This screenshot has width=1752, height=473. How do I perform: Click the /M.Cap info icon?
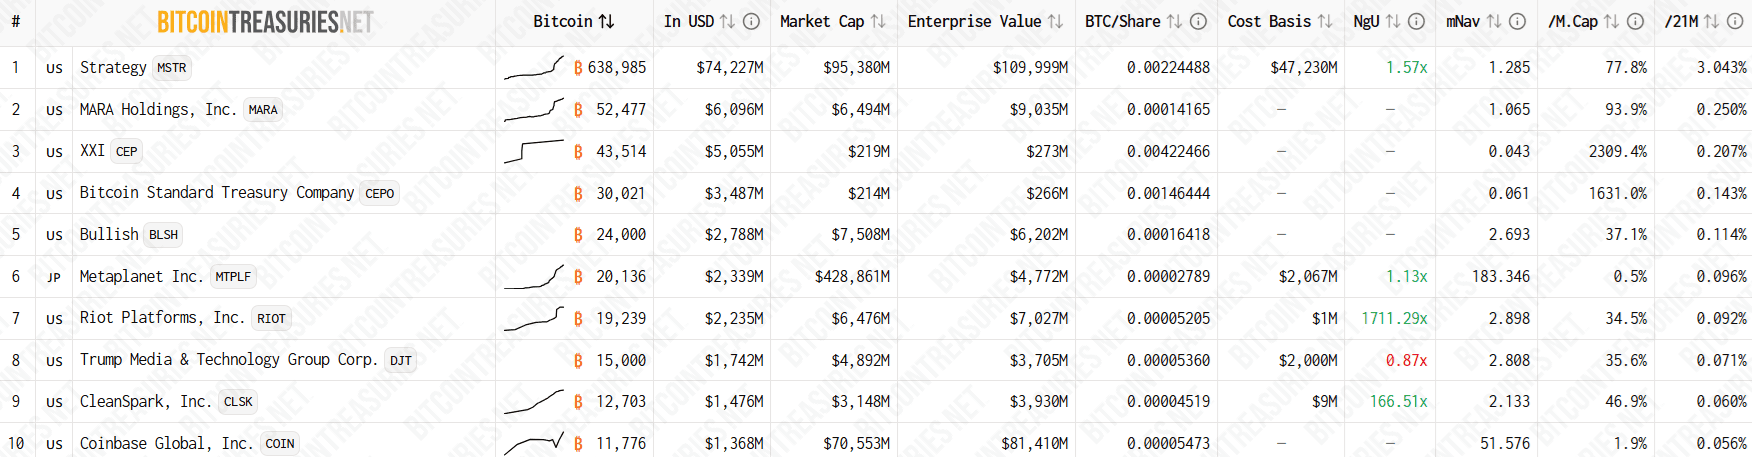click(1635, 21)
